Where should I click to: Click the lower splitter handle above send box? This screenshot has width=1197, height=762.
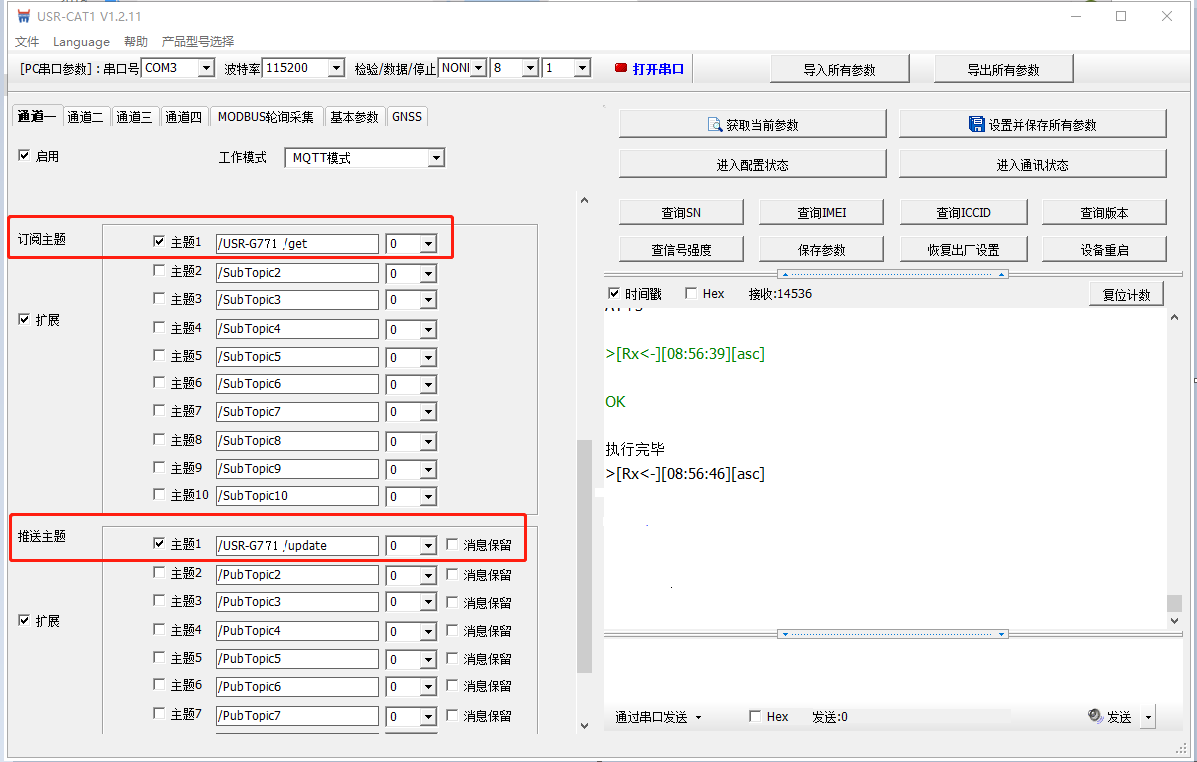tap(892, 634)
